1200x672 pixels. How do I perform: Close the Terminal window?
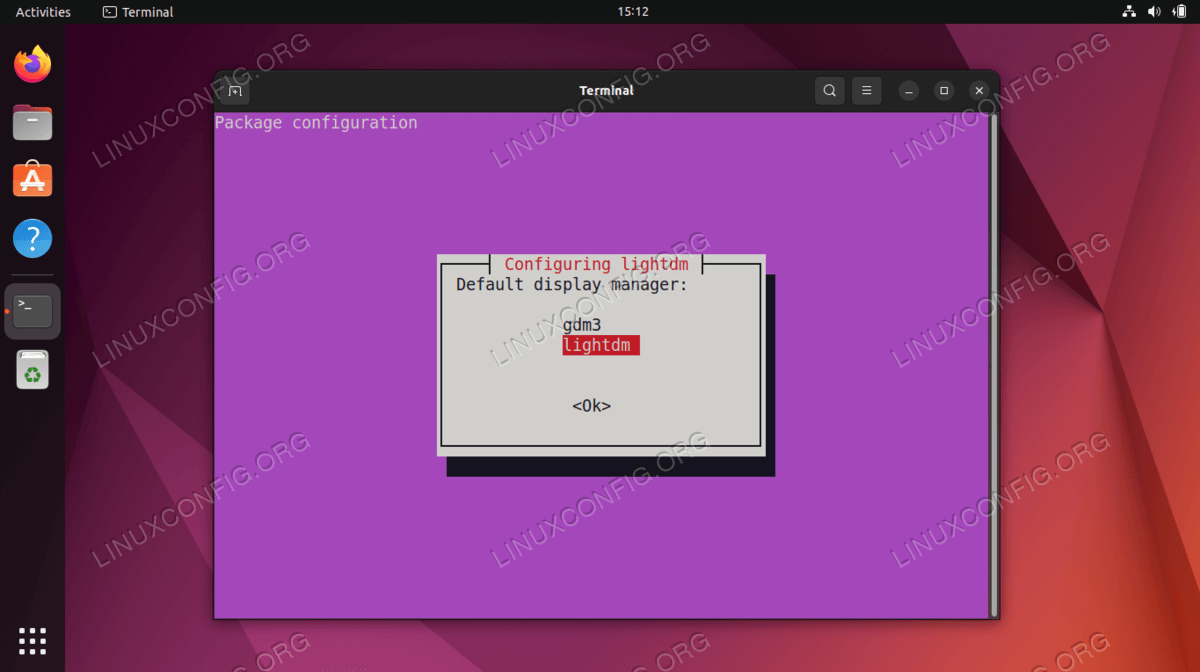click(980, 91)
